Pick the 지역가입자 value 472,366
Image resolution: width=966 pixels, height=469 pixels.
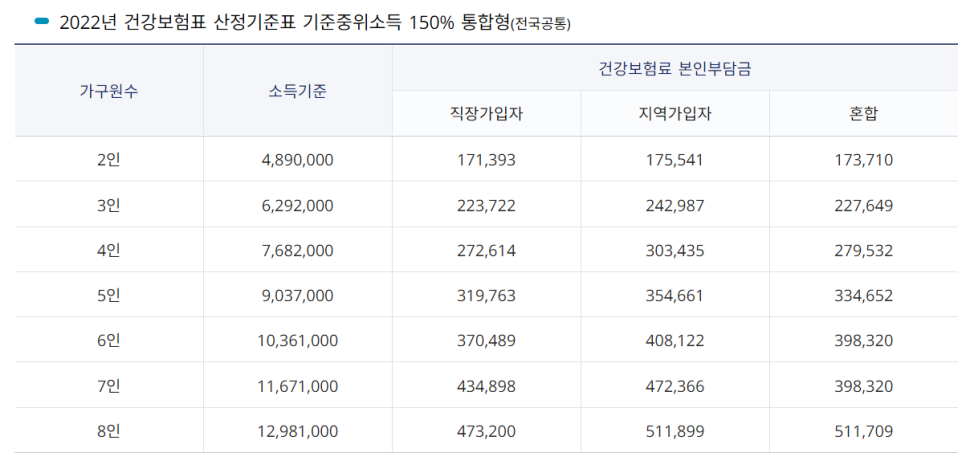(675, 386)
